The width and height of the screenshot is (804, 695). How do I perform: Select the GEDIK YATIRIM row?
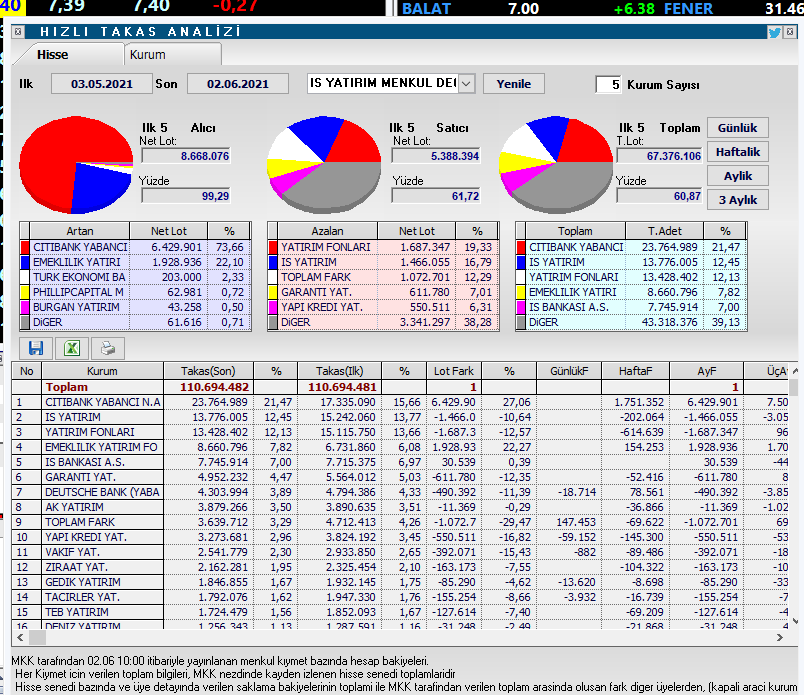click(x=400, y=582)
